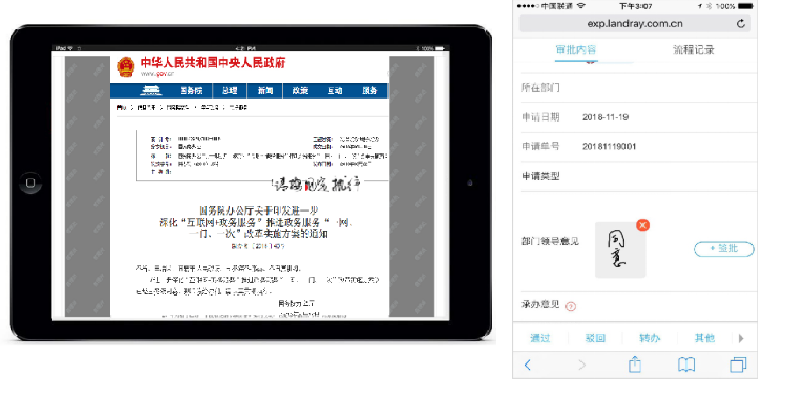The height and width of the screenshot is (394, 800).
Task: Remove the handwritten signature with red X
Action: 643,225
